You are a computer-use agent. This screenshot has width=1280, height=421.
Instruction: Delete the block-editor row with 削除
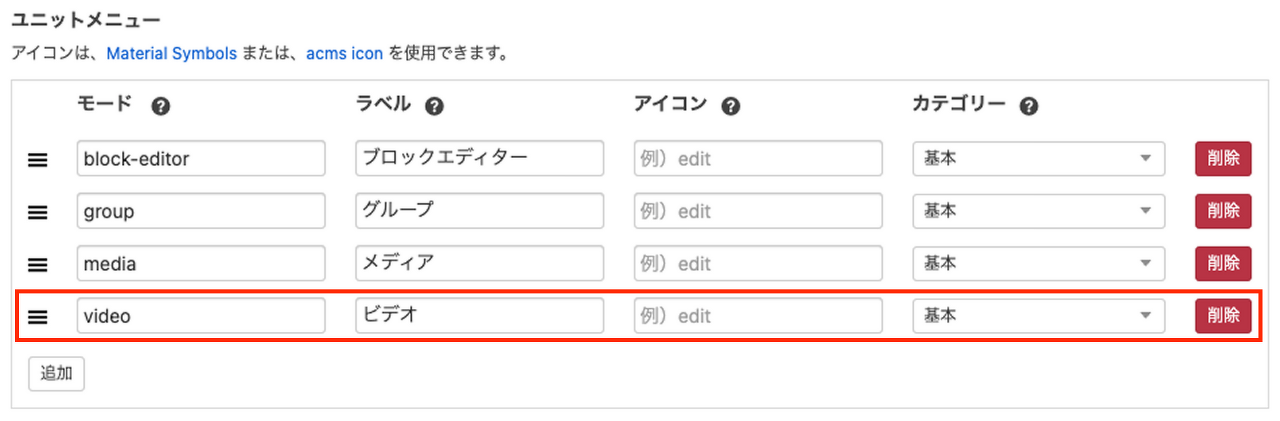[x=1223, y=158]
